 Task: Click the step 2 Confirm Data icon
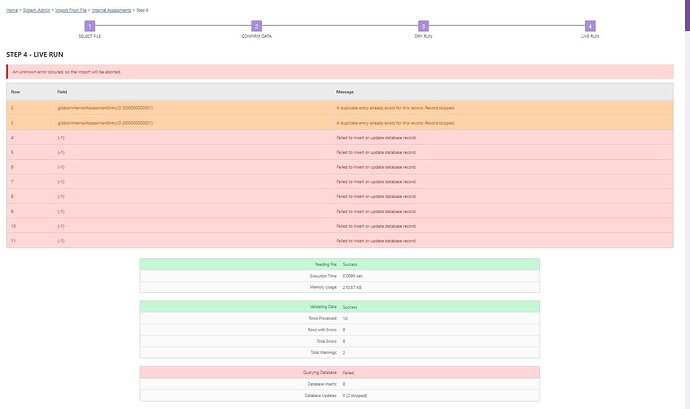coord(256,26)
